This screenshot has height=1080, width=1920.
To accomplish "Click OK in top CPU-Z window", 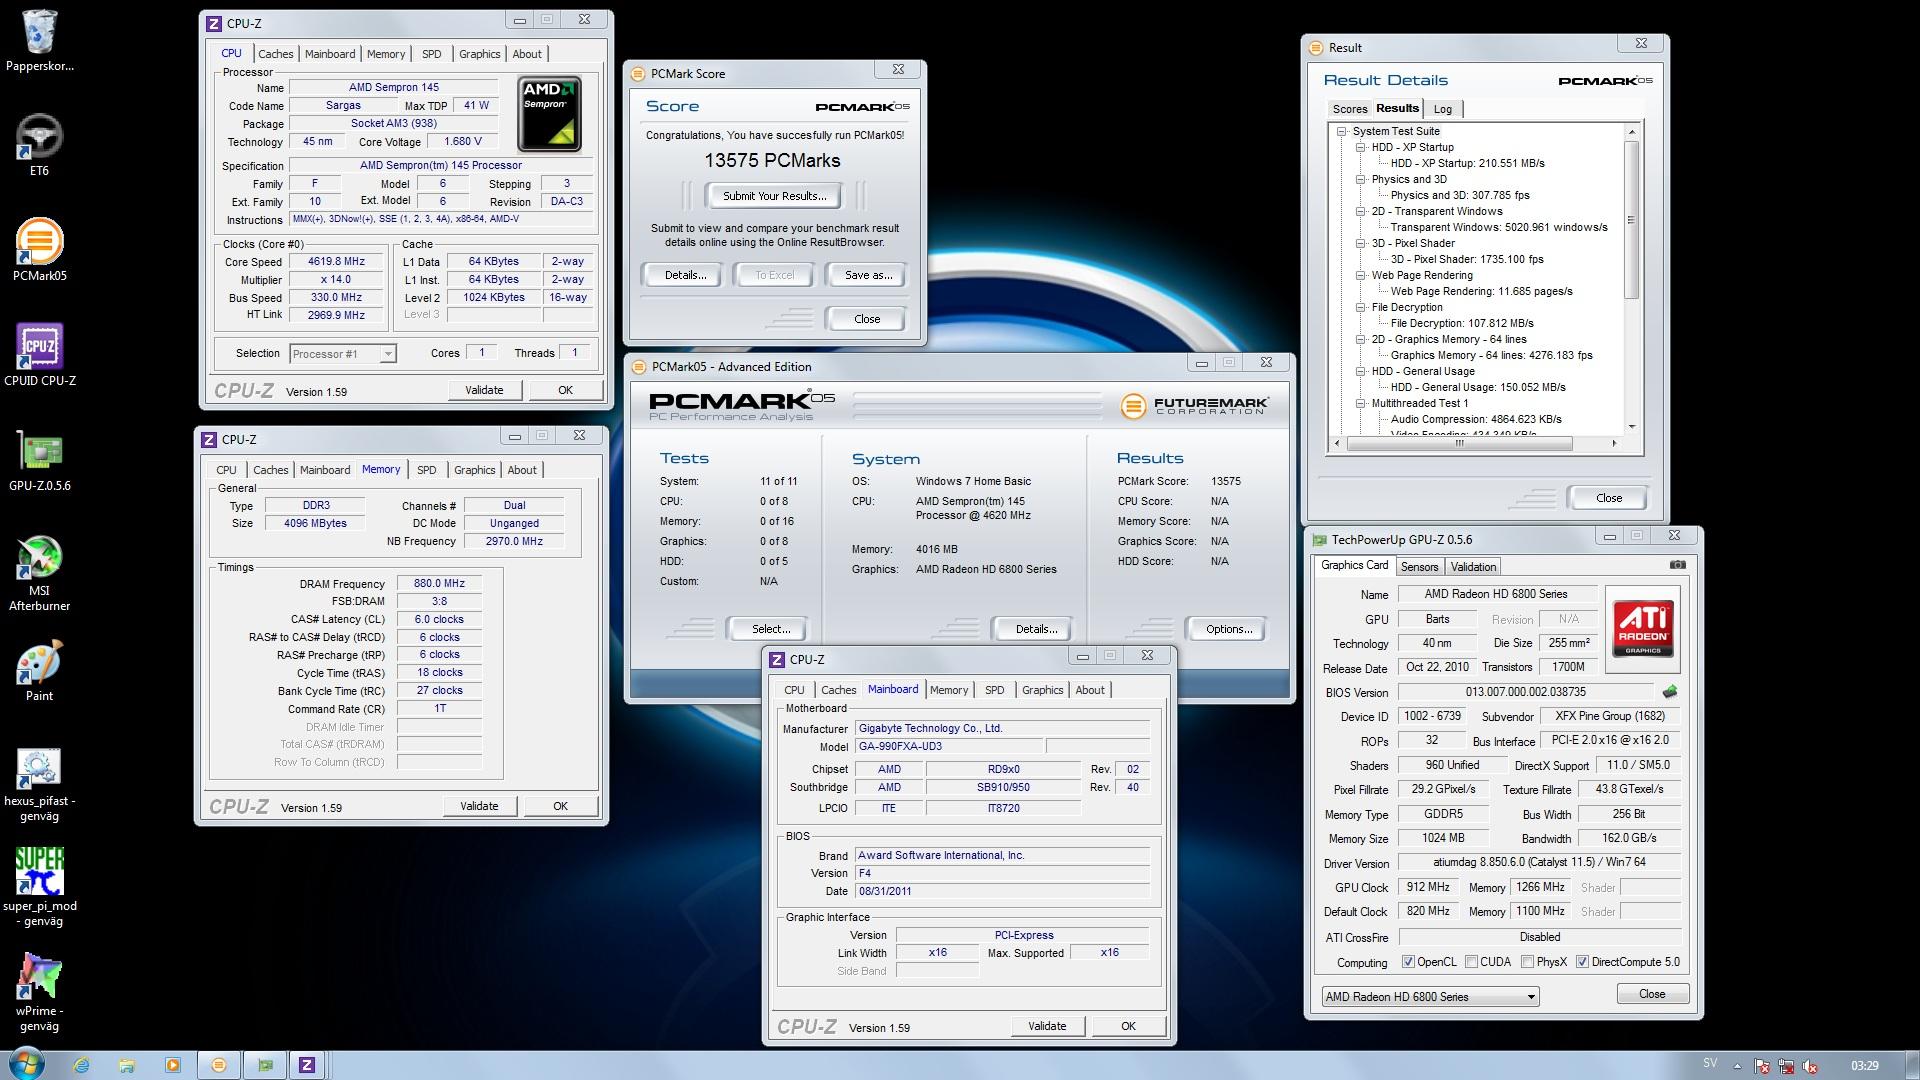I will [x=565, y=390].
